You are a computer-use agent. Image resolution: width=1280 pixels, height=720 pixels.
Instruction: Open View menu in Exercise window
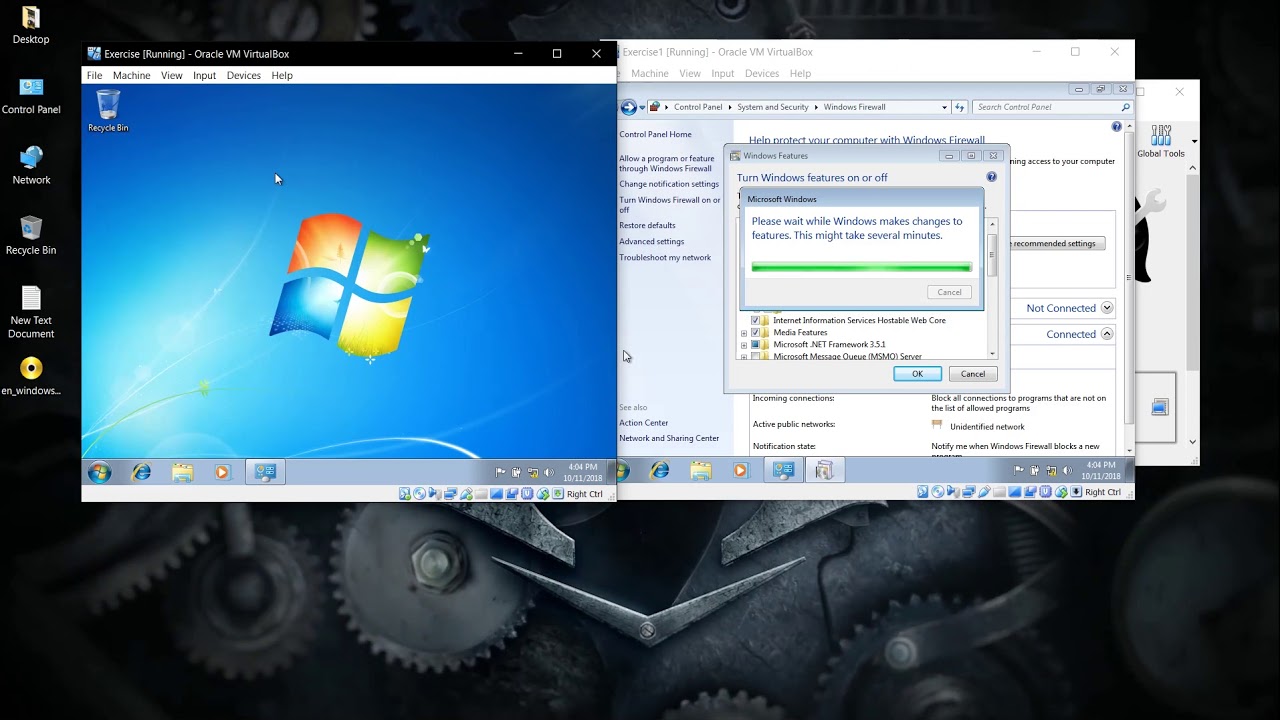172,75
